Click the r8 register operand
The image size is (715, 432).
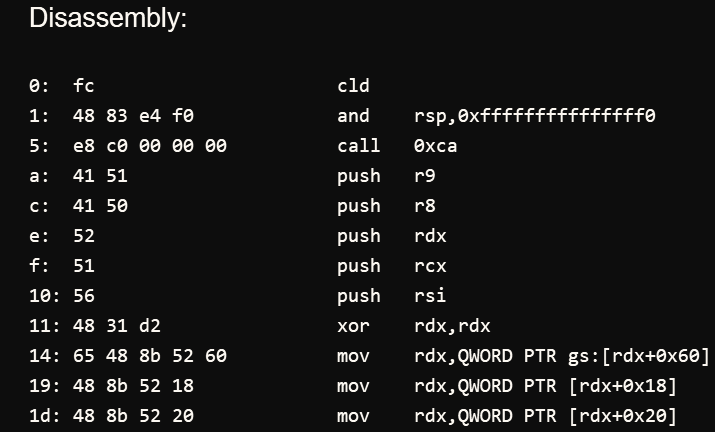pyautogui.click(x=423, y=206)
